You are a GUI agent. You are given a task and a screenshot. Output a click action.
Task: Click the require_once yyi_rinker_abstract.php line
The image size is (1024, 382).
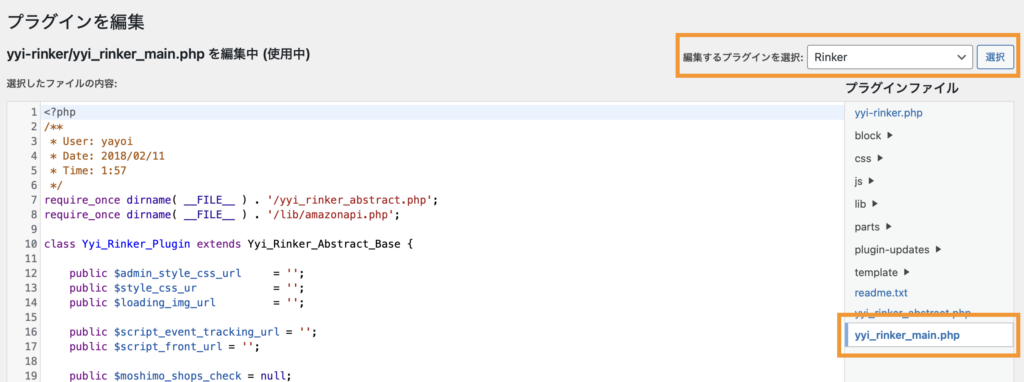(240, 200)
